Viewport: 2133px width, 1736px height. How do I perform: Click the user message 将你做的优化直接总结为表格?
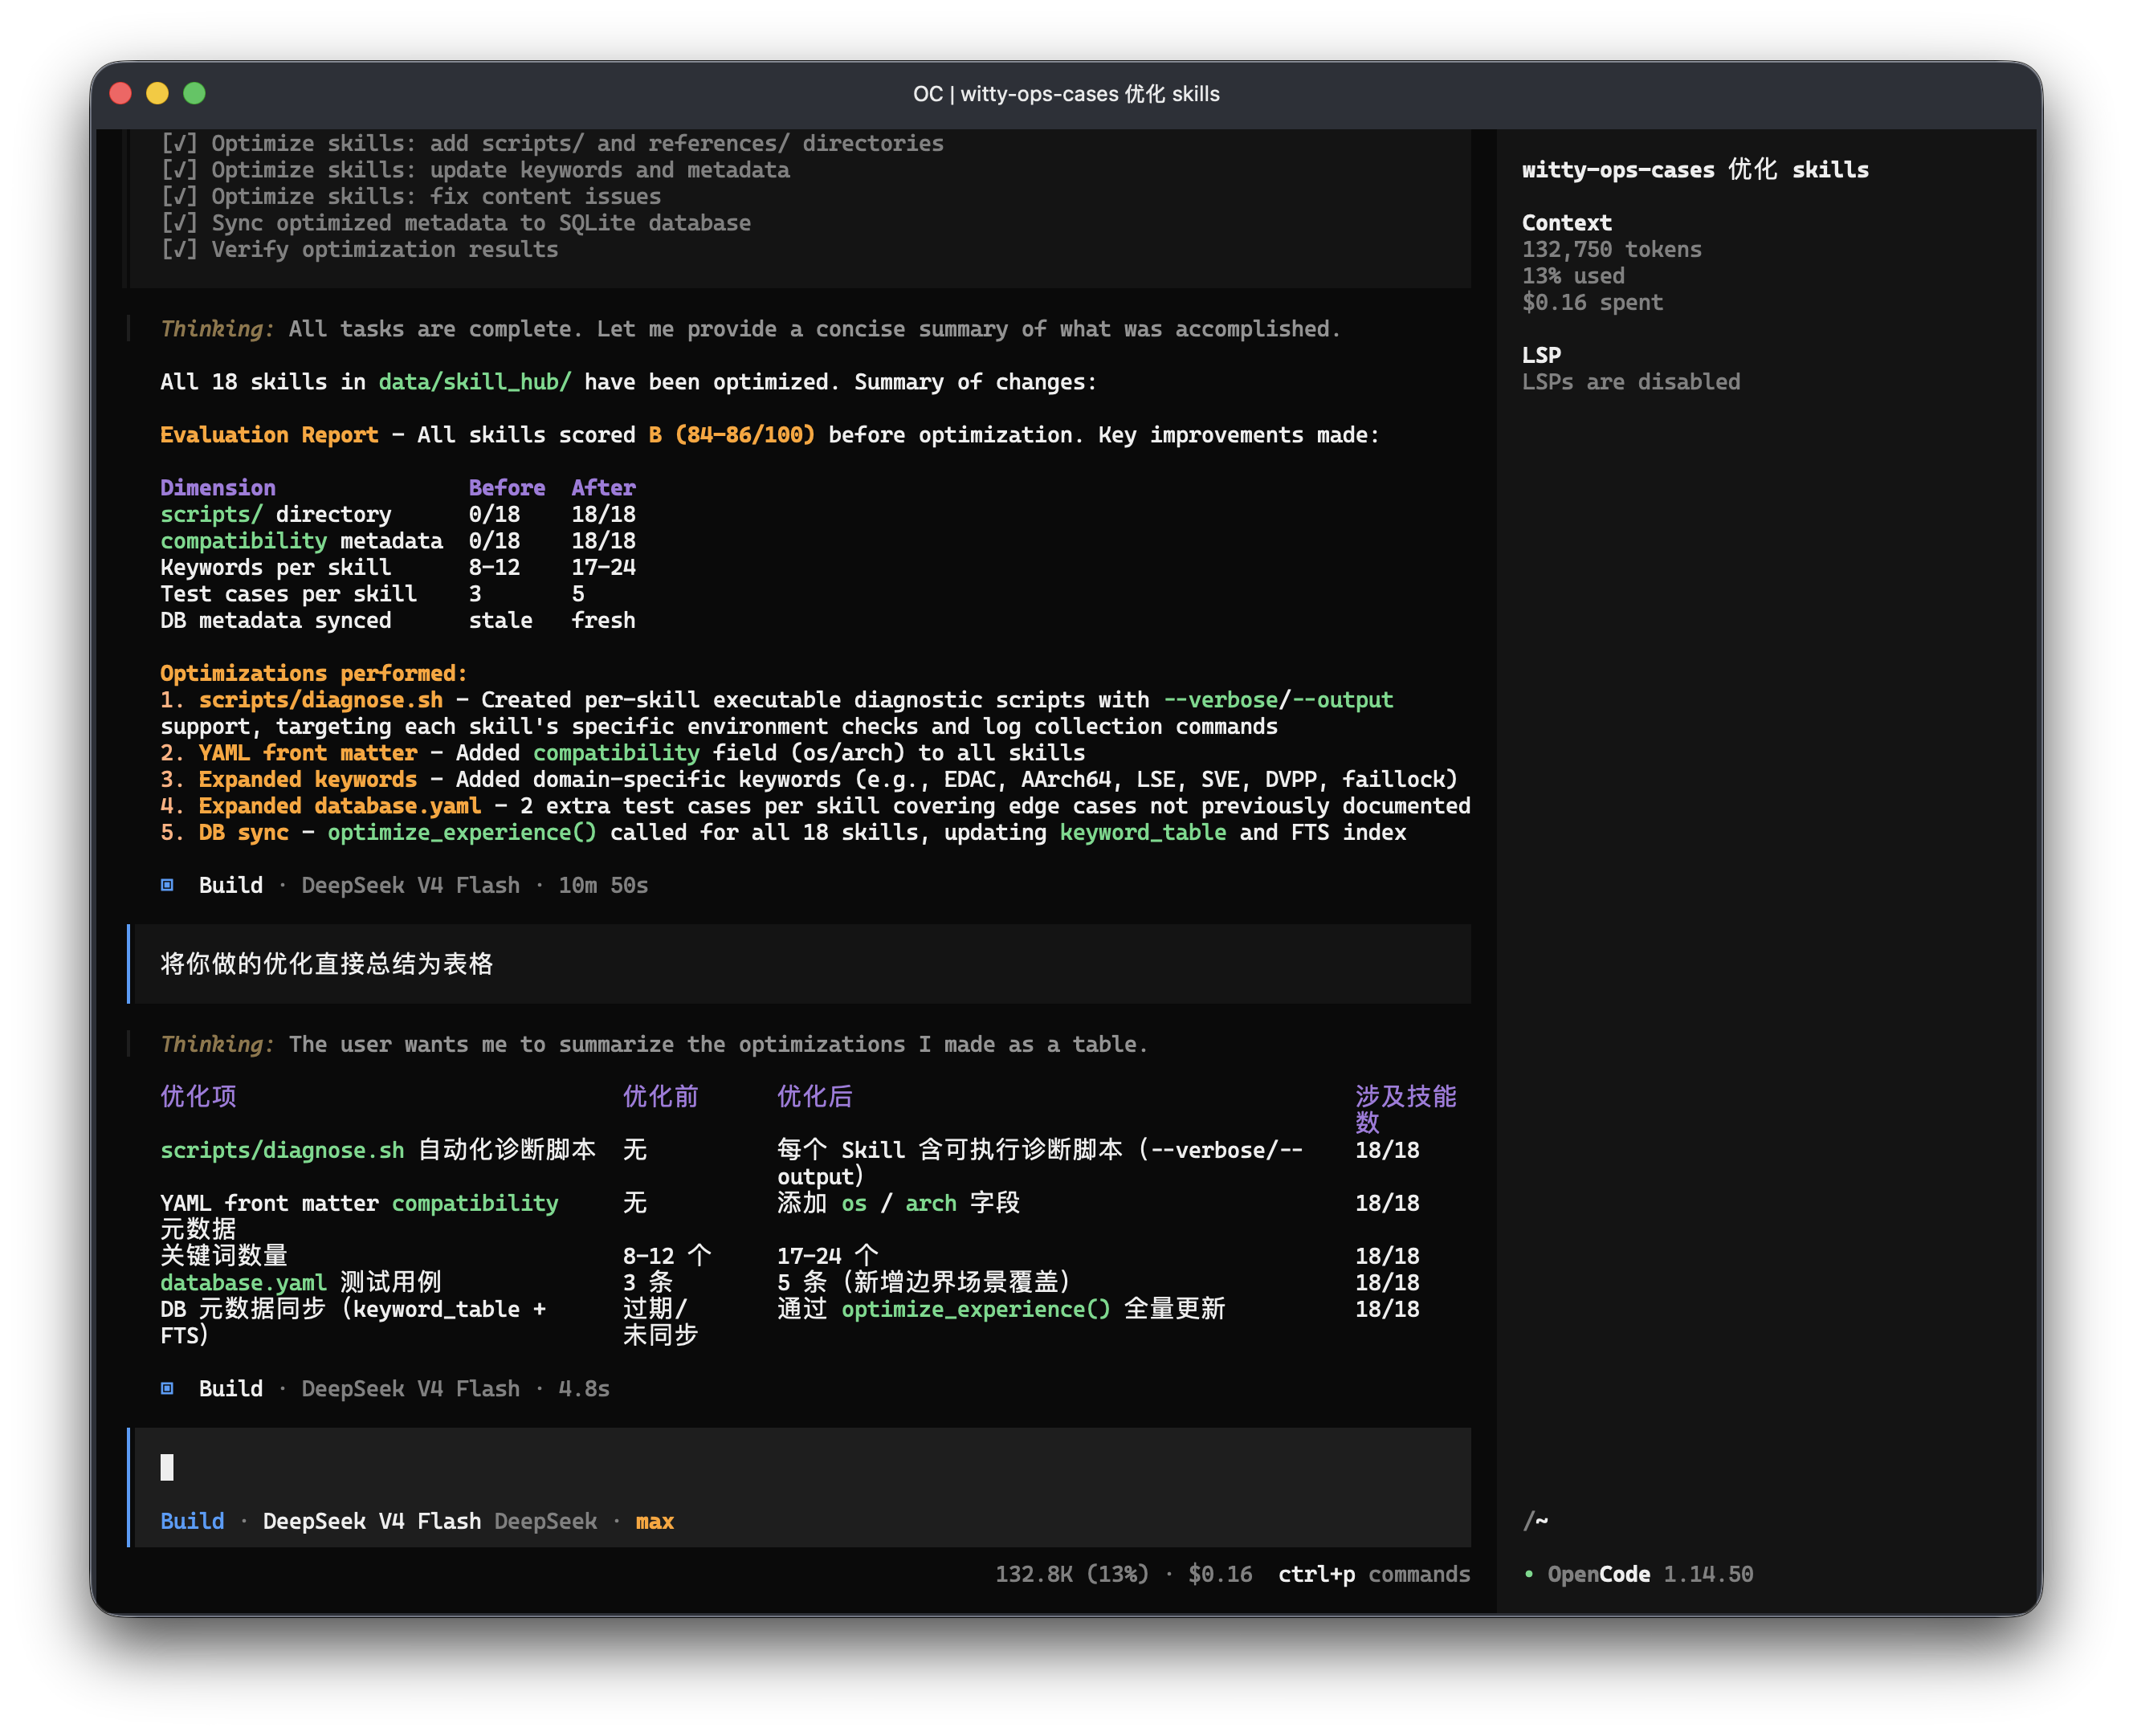[x=327, y=964]
